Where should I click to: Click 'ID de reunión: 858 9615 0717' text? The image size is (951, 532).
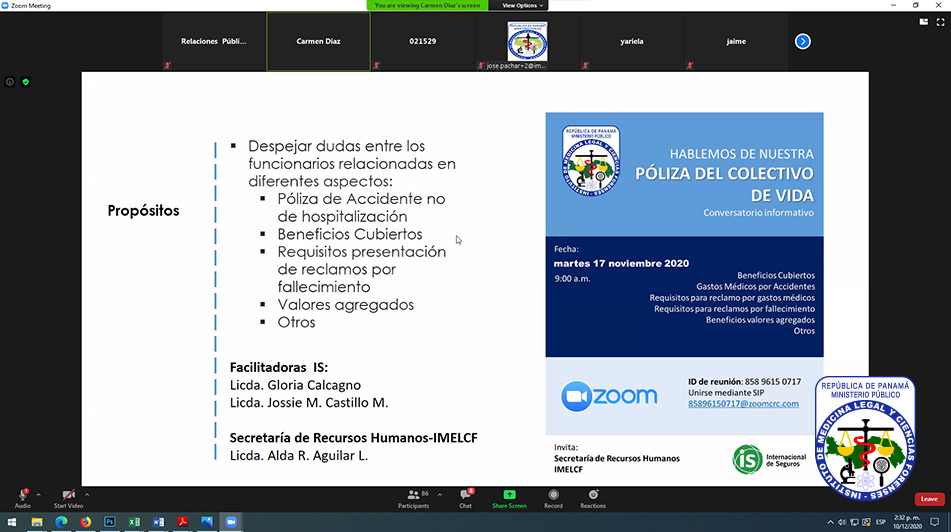tap(744, 382)
